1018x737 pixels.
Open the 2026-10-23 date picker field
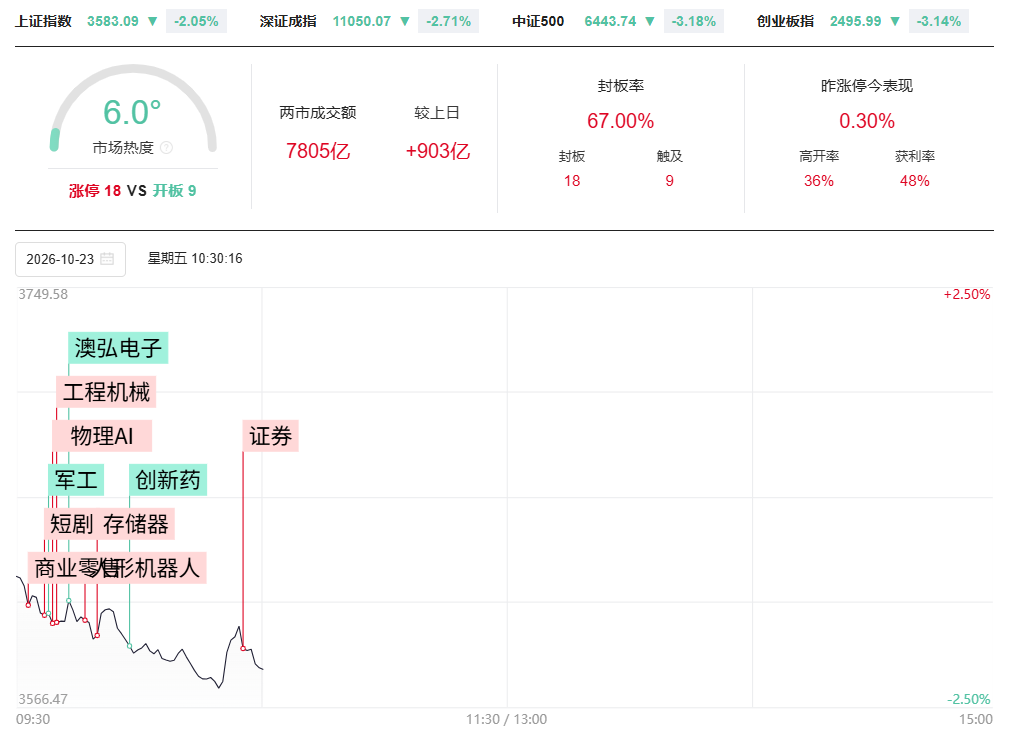tap(70, 259)
